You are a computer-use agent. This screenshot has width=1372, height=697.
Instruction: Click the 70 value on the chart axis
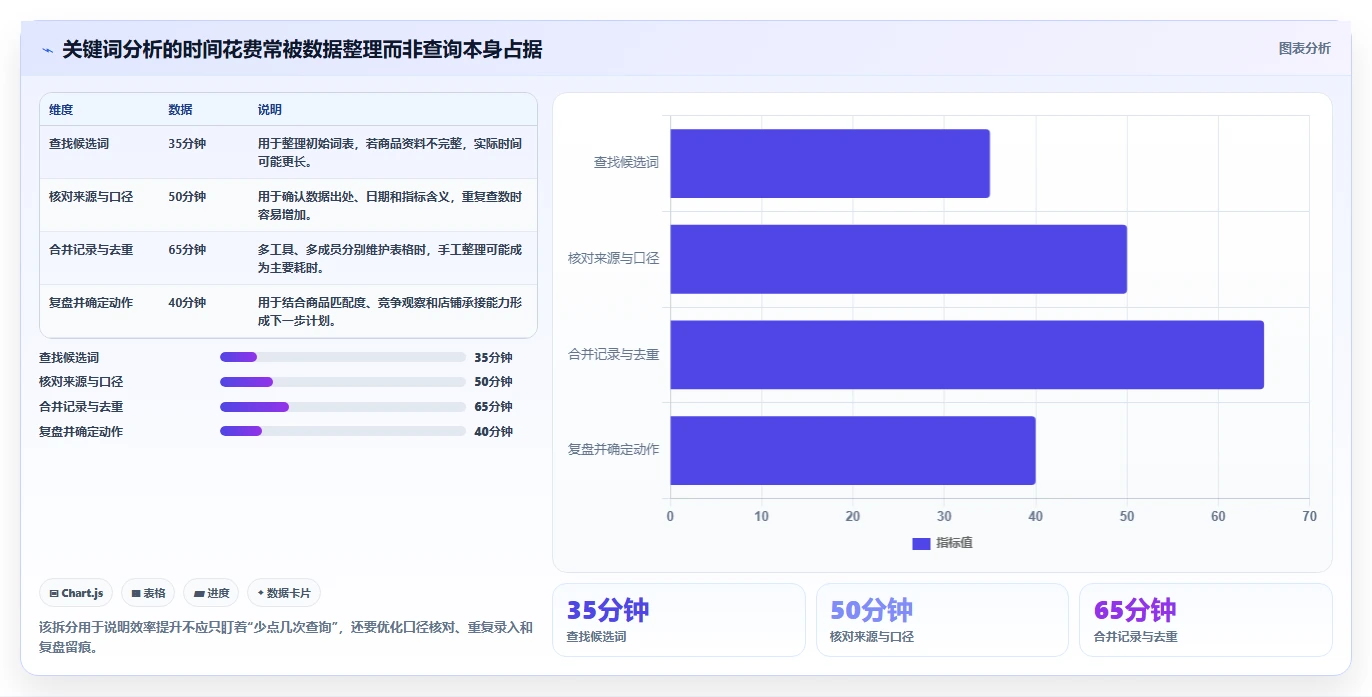point(1309,517)
